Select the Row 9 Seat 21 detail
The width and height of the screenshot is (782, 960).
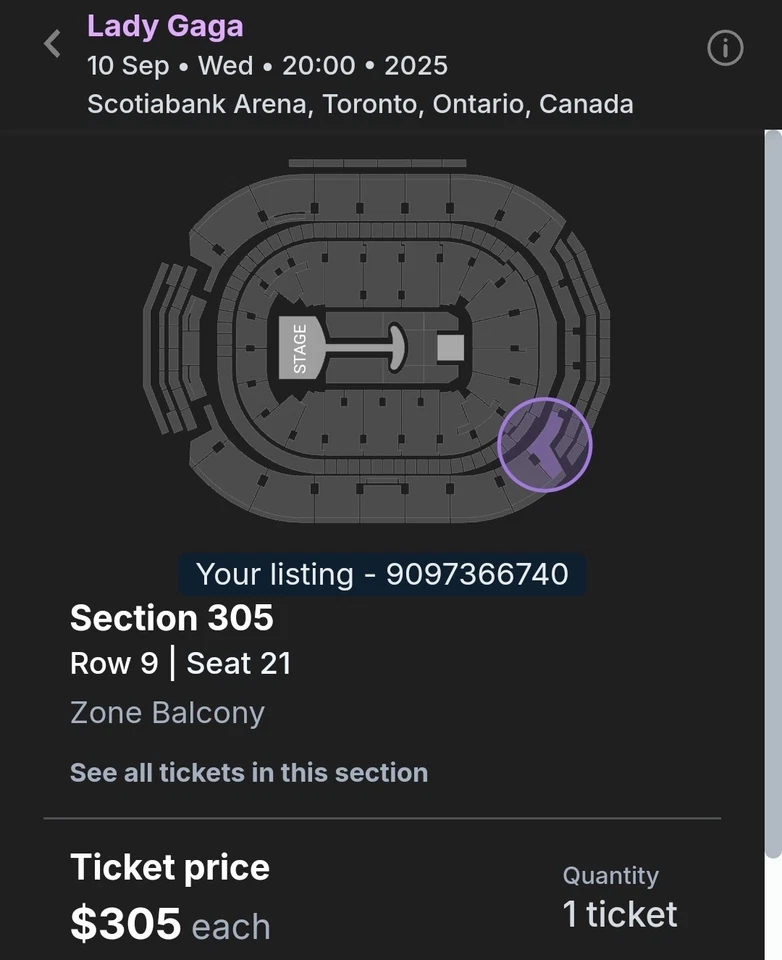click(180, 663)
